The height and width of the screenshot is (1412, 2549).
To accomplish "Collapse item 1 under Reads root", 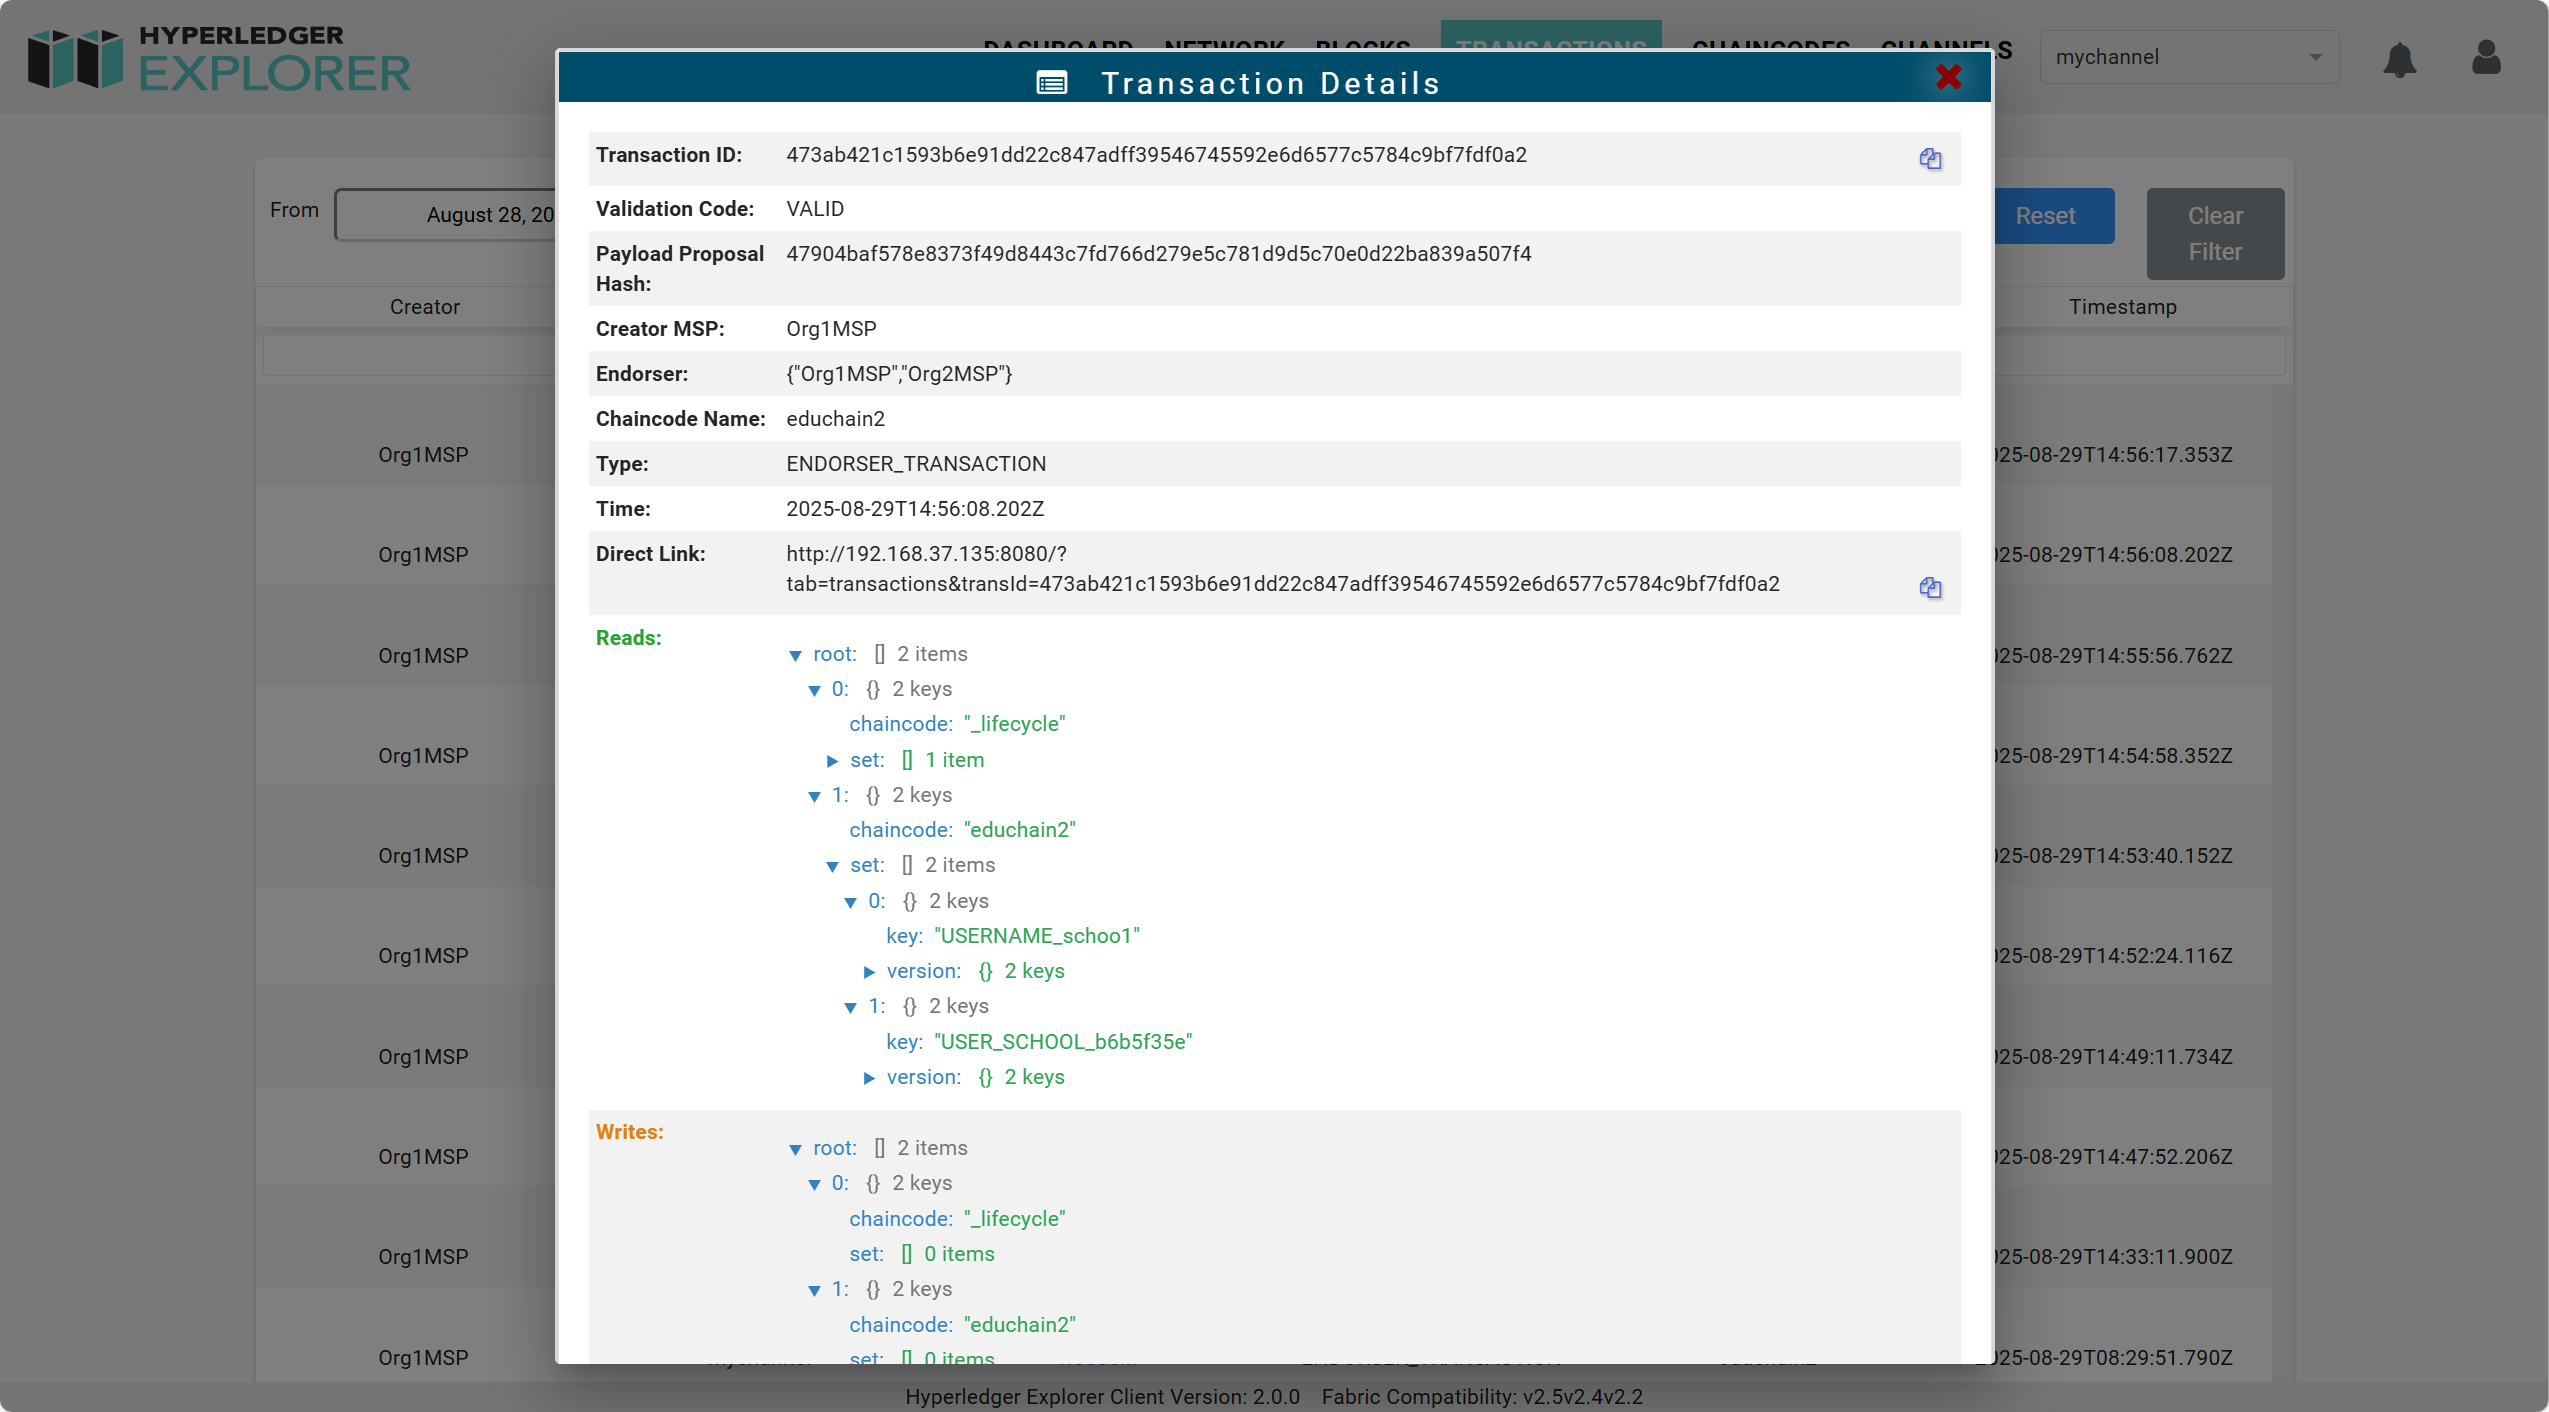I will point(814,796).
